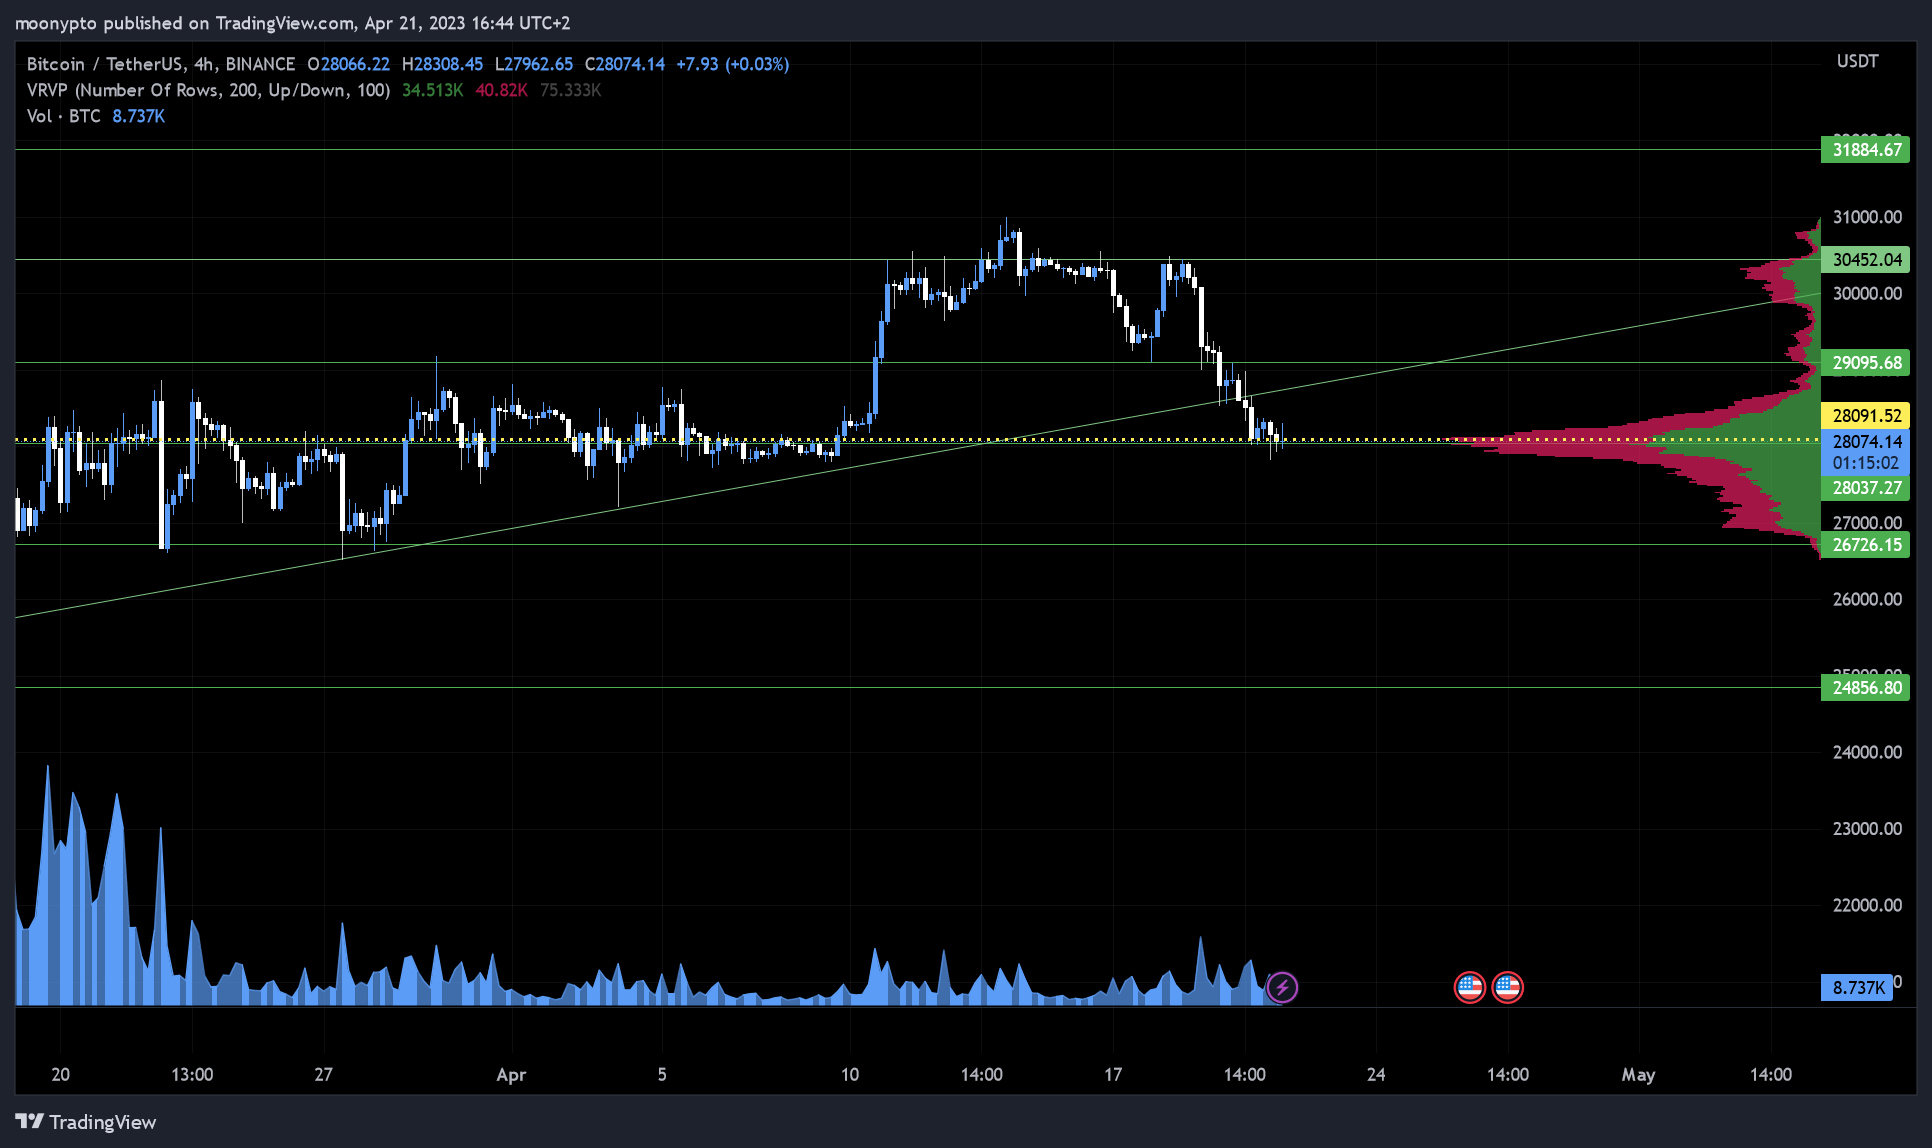This screenshot has width=1932, height=1148.
Task: Click the USDT currency label on the price axis
Action: (x=1857, y=61)
